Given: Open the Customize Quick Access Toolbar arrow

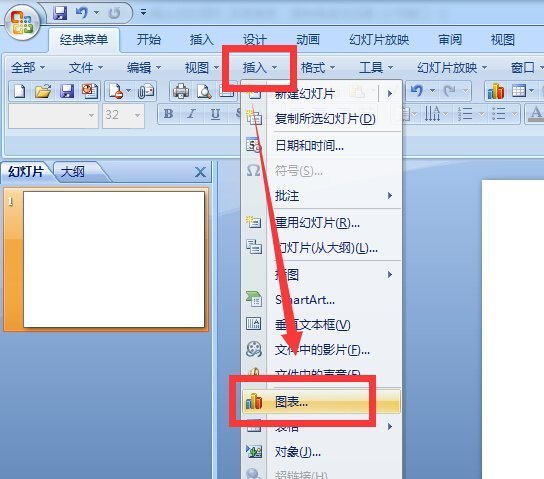Looking at the screenshot, I should point(143,13).
